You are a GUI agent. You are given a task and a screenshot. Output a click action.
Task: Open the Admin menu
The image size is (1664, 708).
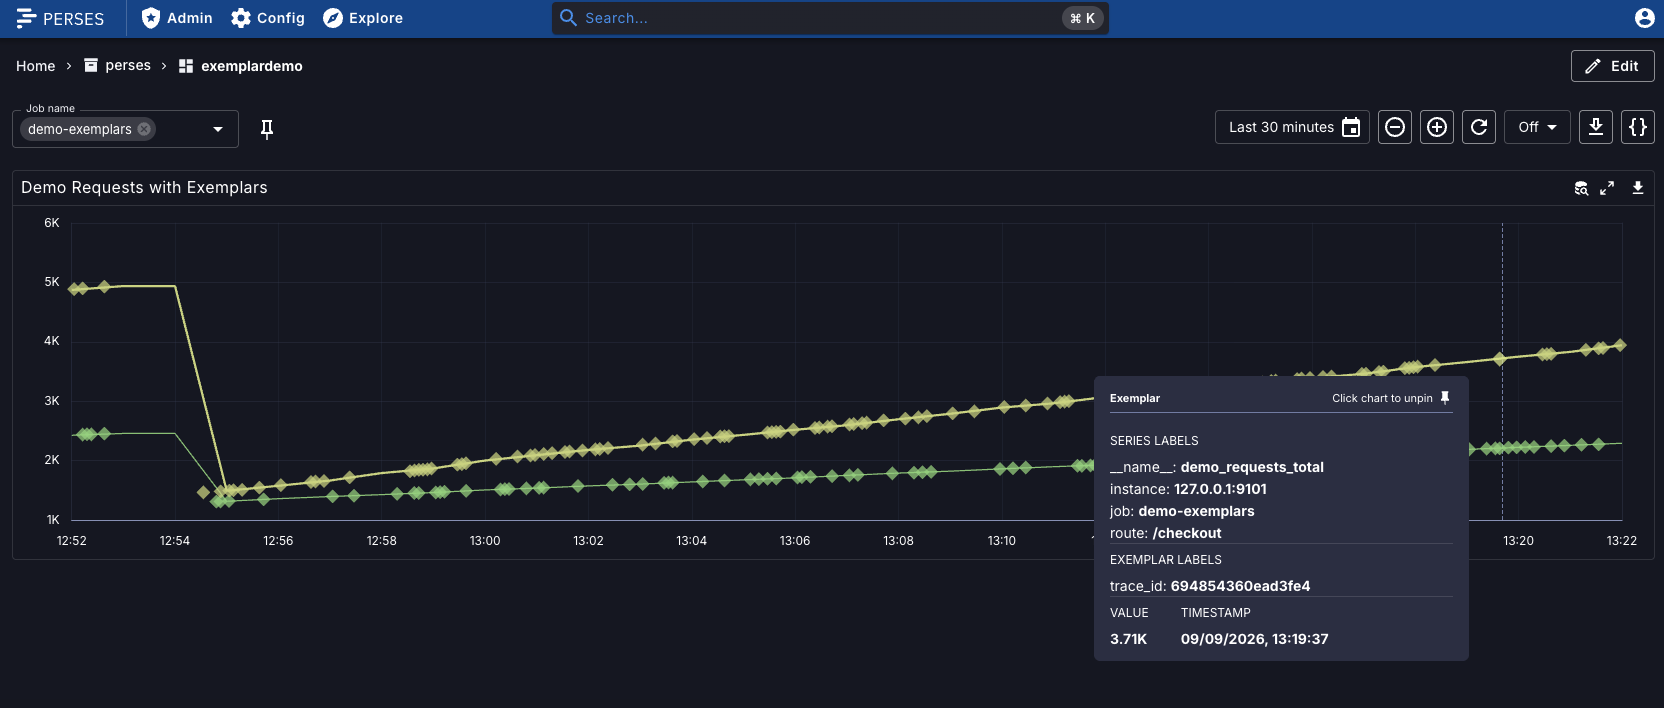click(177, 18)
